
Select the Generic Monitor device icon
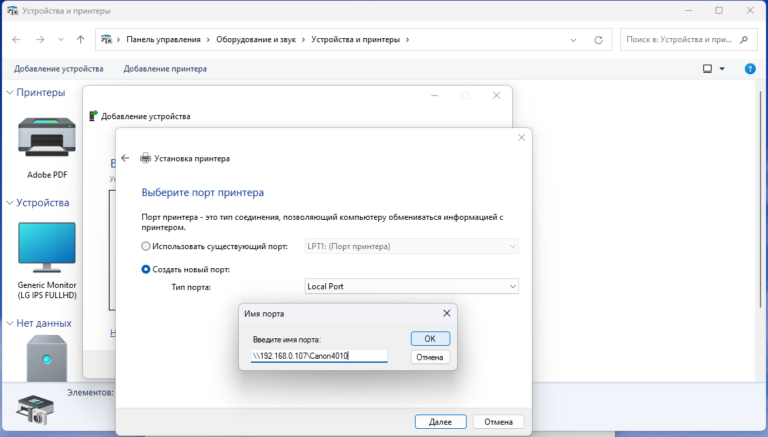pyautogui.click(x=46, y=250)
